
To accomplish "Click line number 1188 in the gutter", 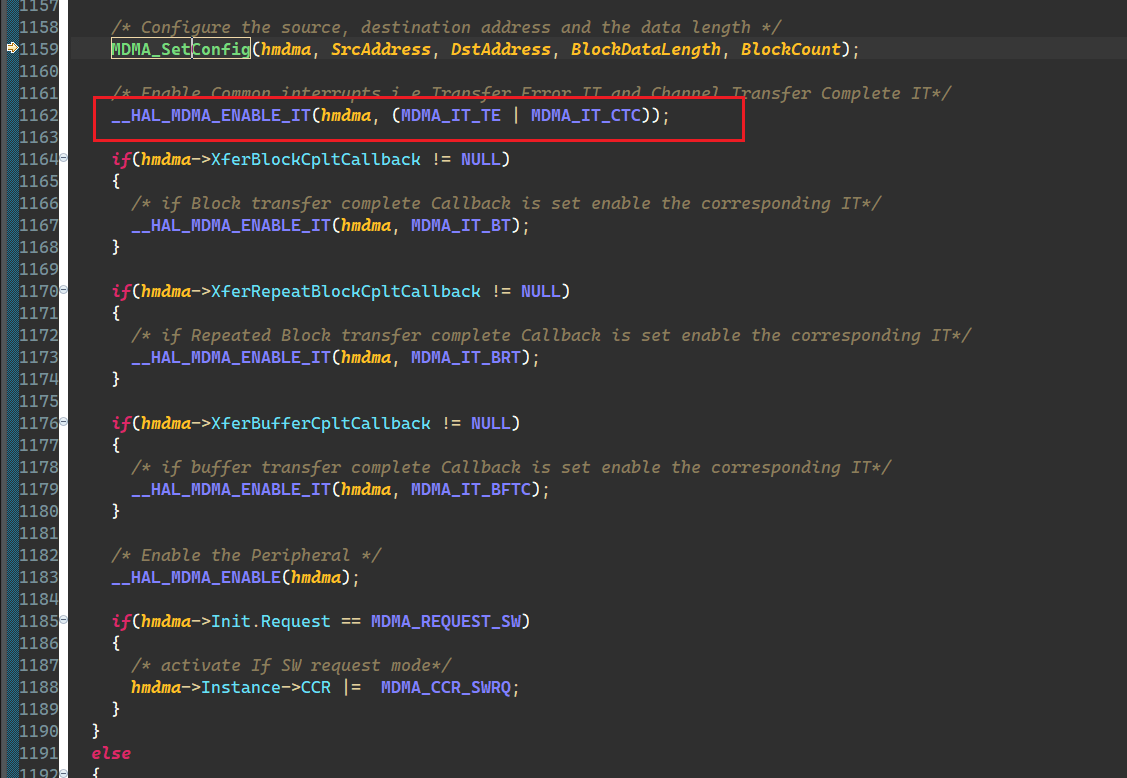I will tap(39, 687).
